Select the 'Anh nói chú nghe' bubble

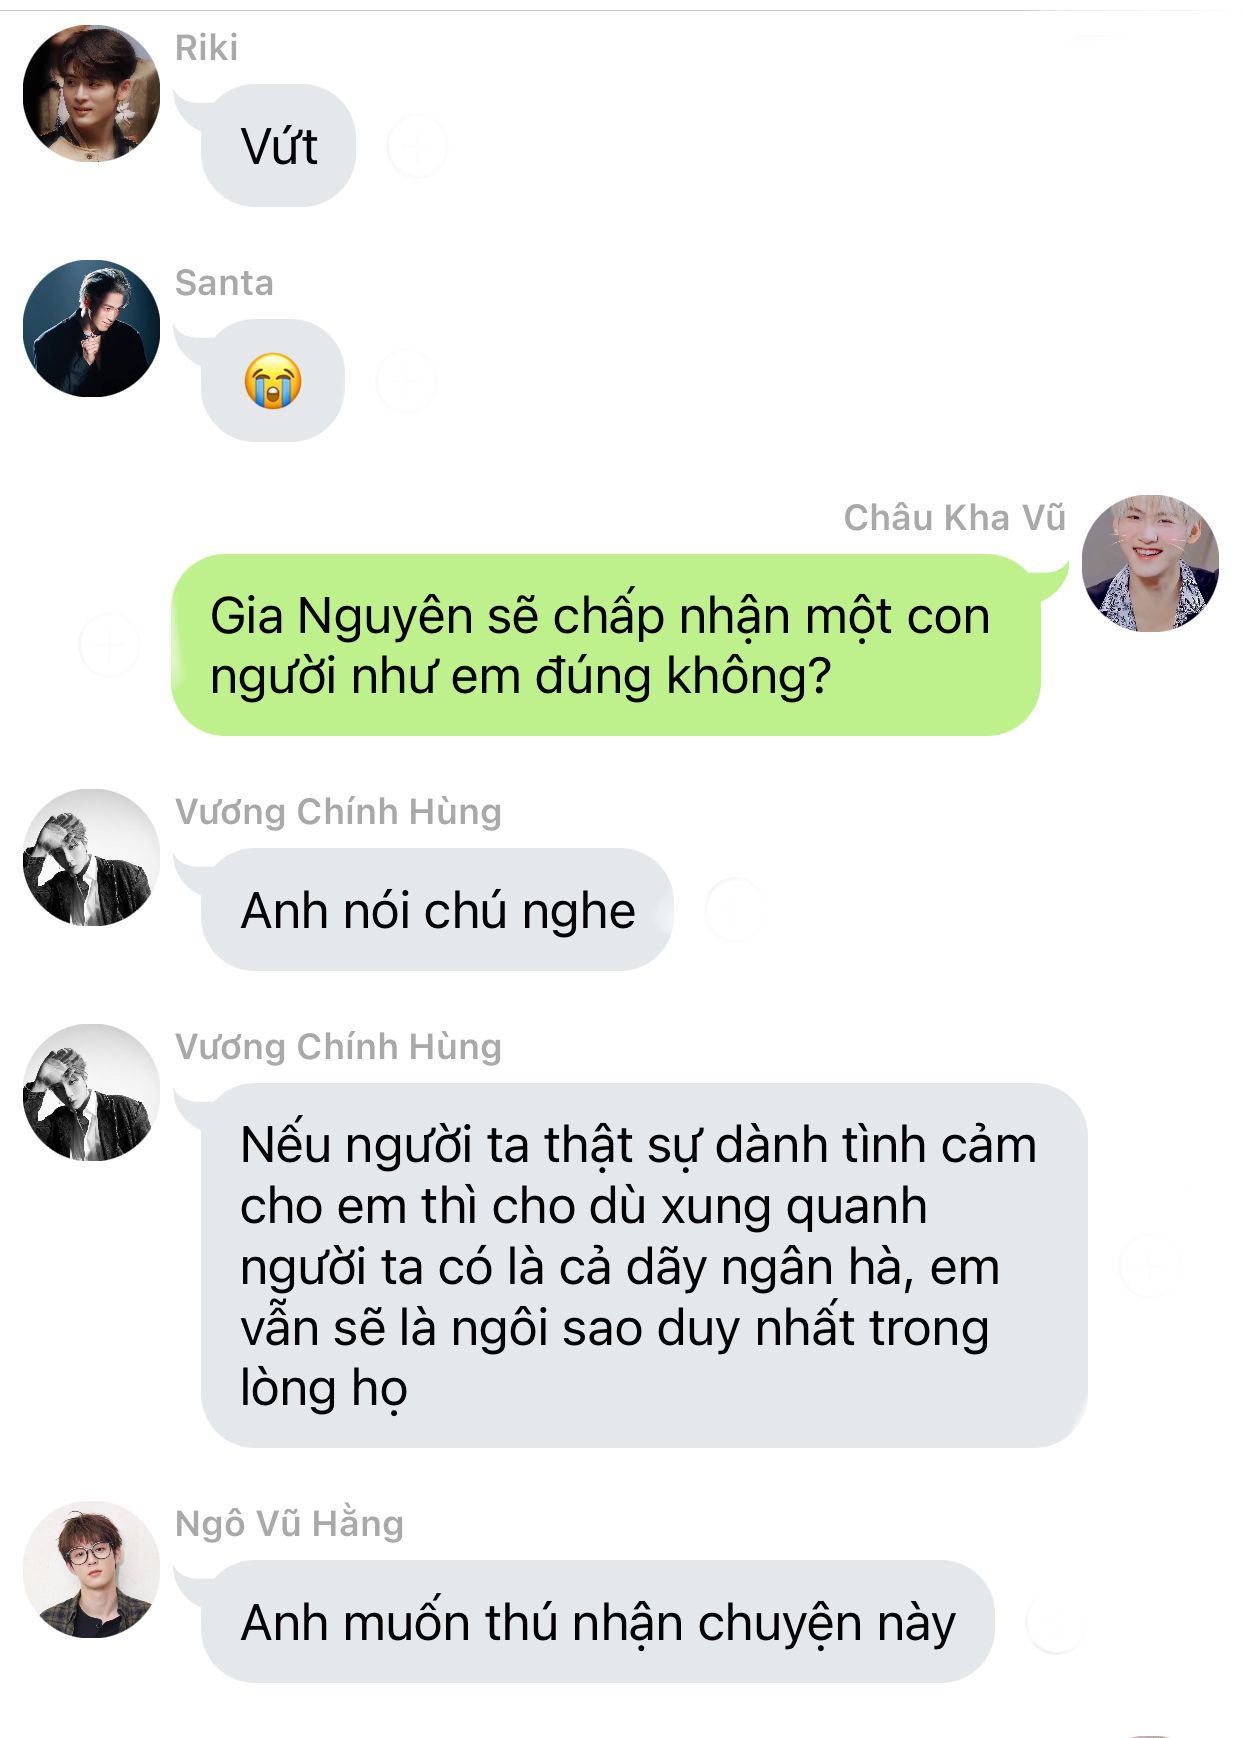(437, 909)
